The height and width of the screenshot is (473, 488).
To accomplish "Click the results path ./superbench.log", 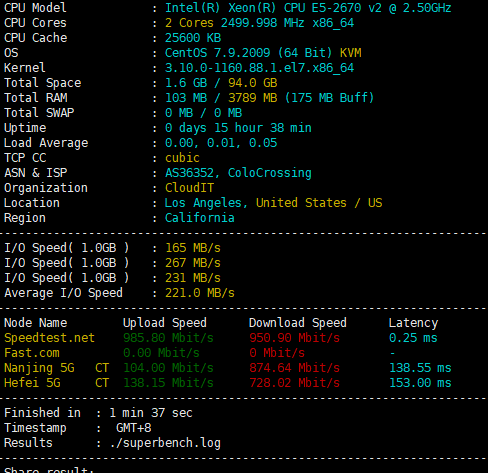I will click(165, 443).
